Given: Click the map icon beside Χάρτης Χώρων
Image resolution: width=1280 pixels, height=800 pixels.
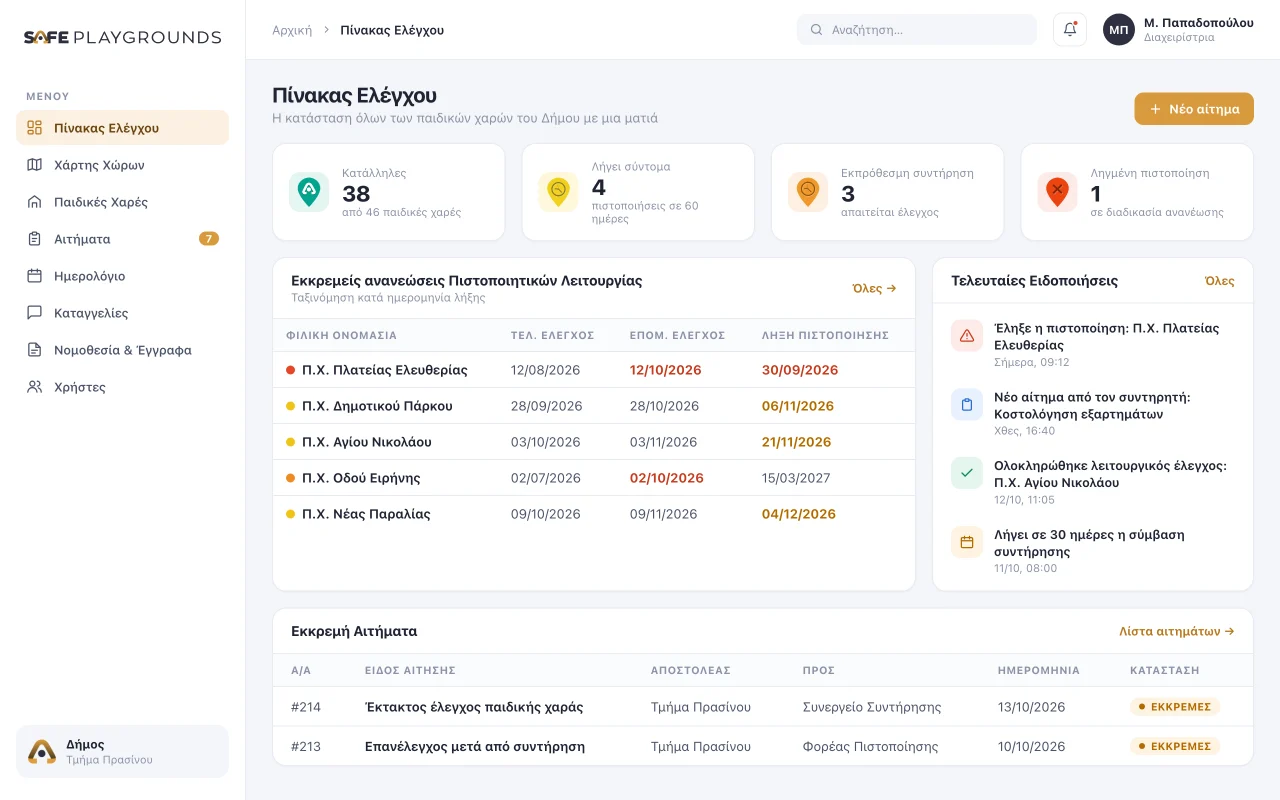Looking at the screenshot, I should click(35, 165).
